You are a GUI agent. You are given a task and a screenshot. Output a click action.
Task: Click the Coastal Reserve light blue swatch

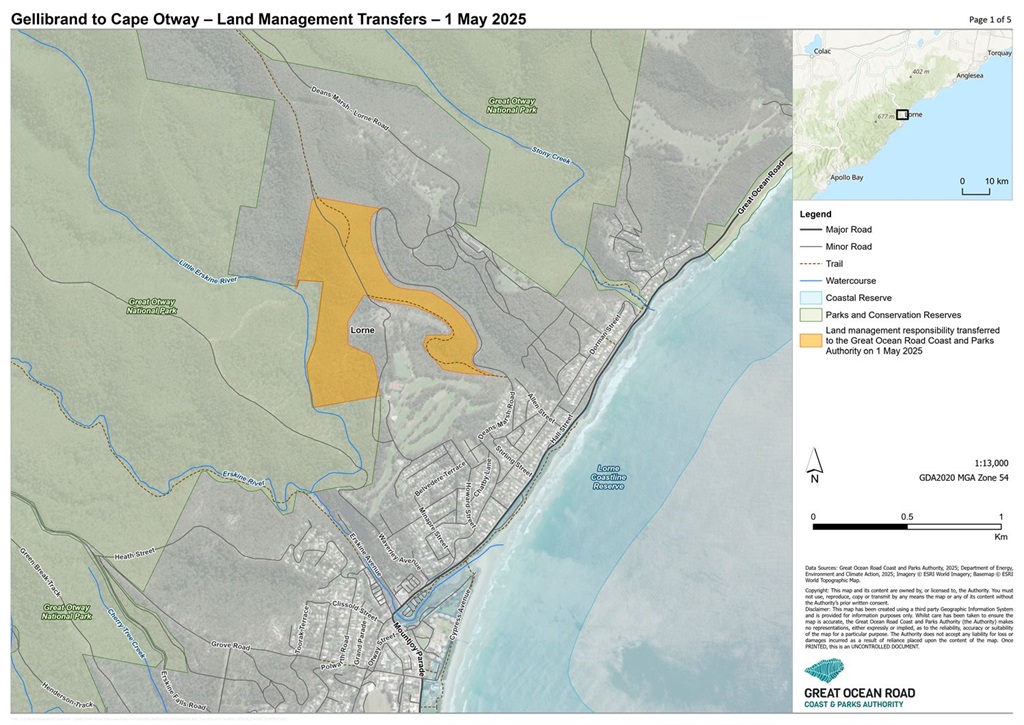(810, 298)
